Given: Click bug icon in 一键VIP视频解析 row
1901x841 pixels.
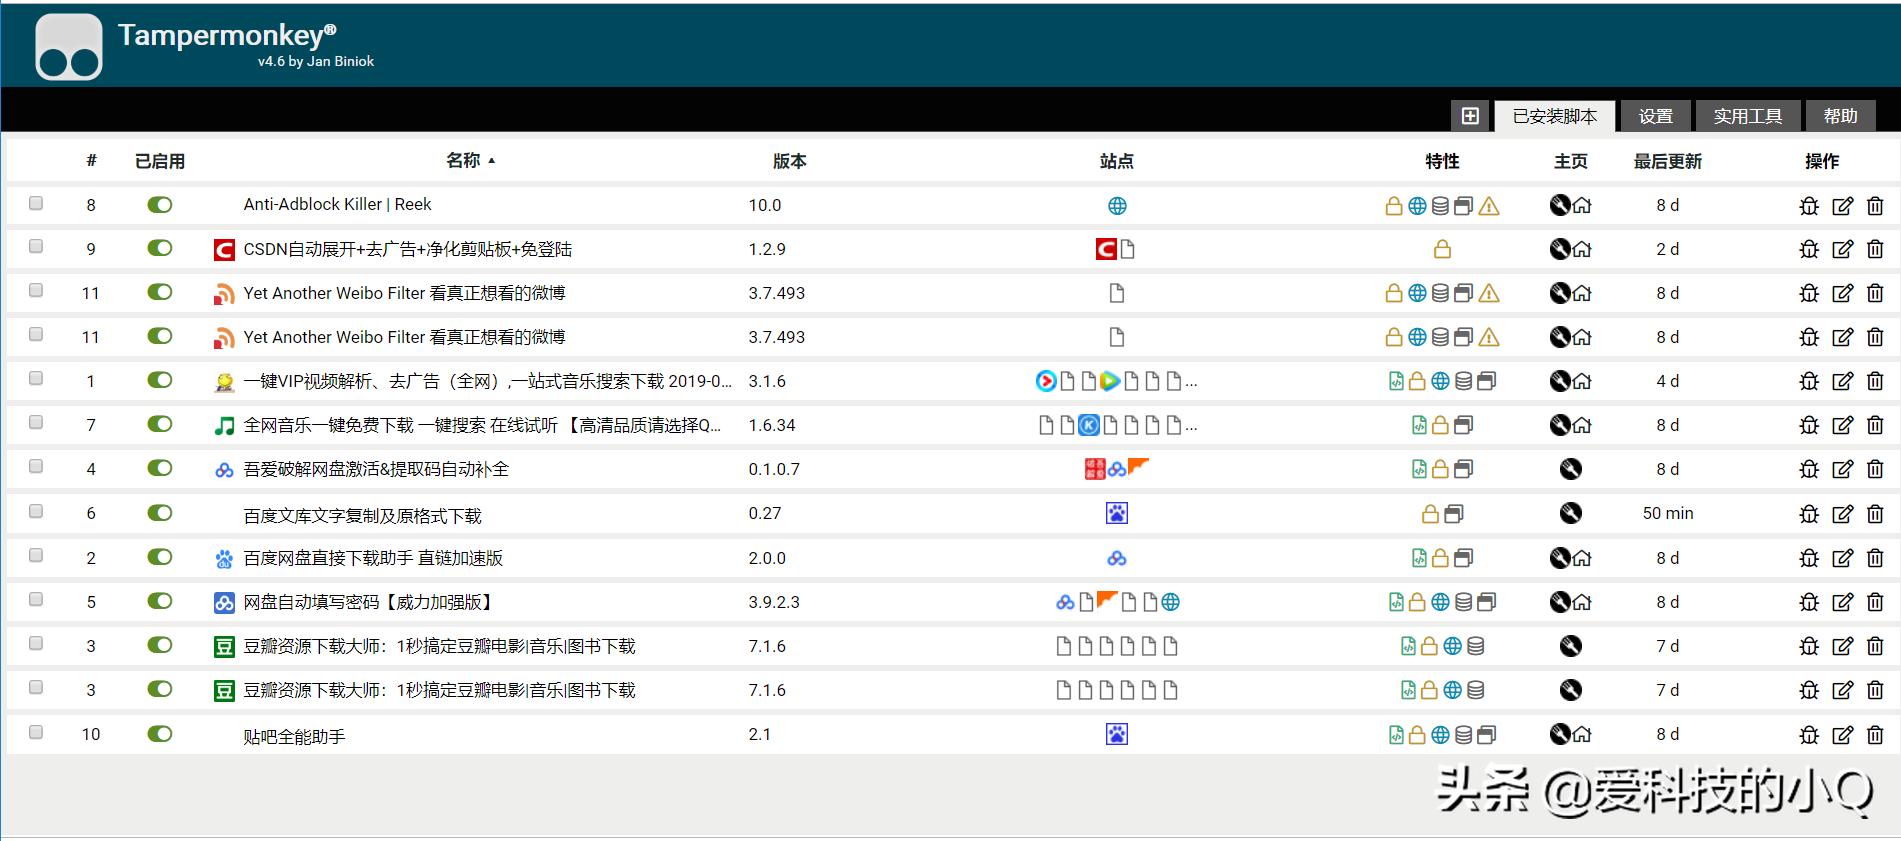Looking at the screenshot, I should point(1809,381).
